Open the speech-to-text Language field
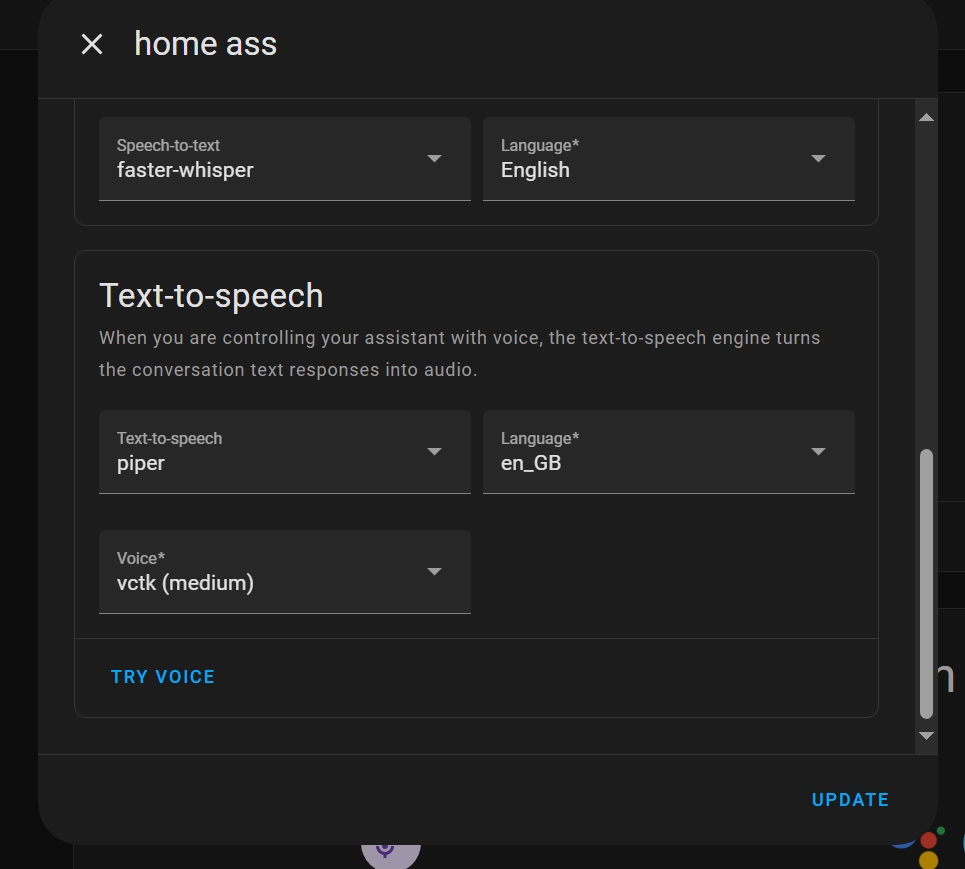This screenshot has width=965, height=869. coord(650,159)
